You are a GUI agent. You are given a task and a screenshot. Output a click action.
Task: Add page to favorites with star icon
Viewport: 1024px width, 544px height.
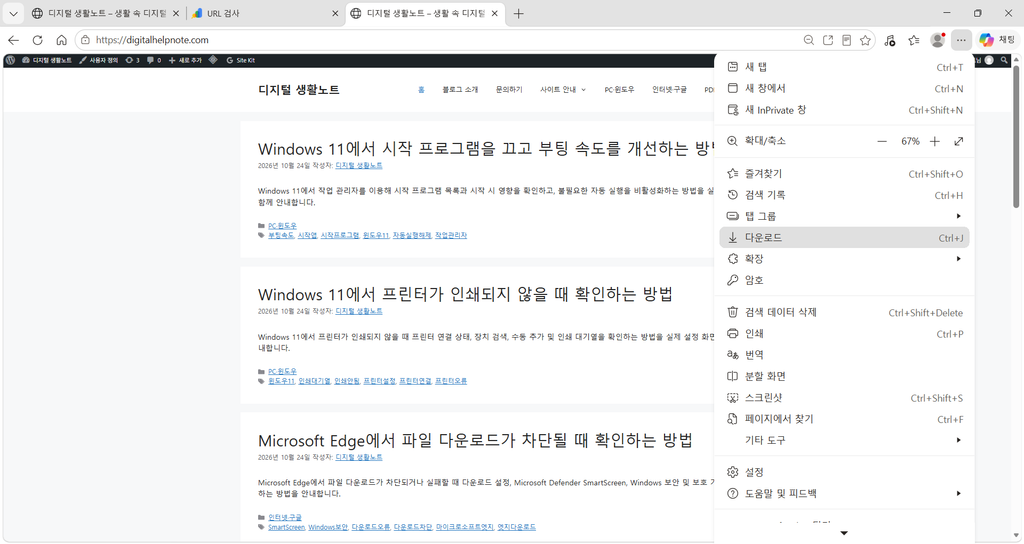[865, 40]
